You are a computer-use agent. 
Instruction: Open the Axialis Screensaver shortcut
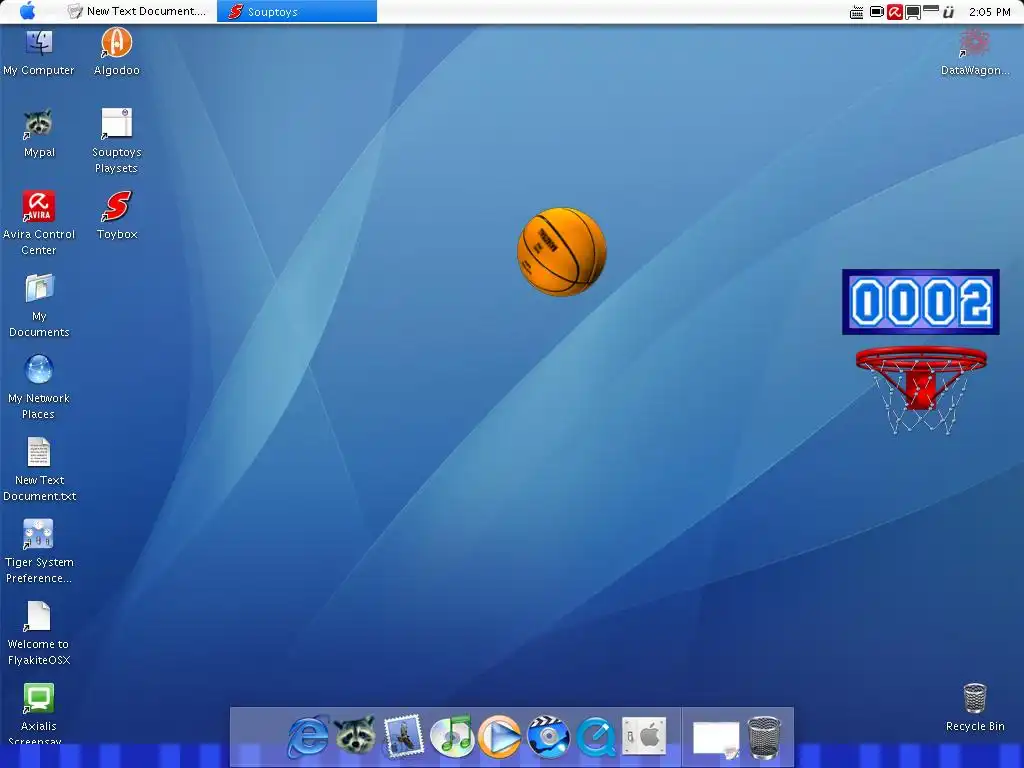pos(39,714)
